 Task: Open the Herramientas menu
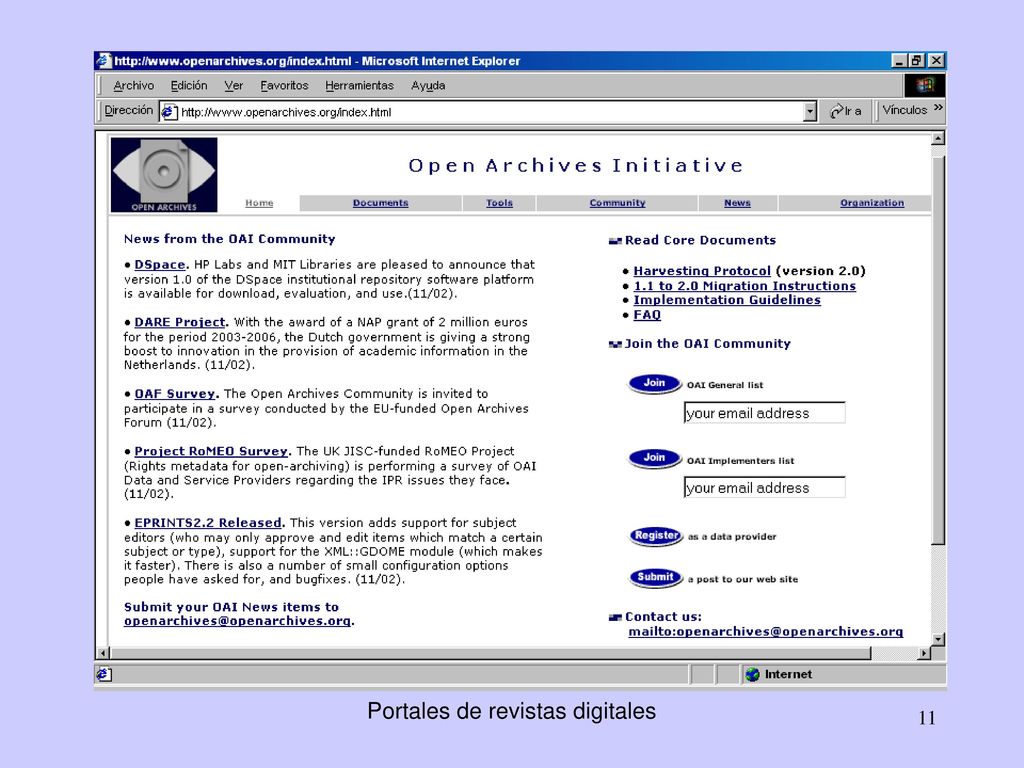pos(359,86)
